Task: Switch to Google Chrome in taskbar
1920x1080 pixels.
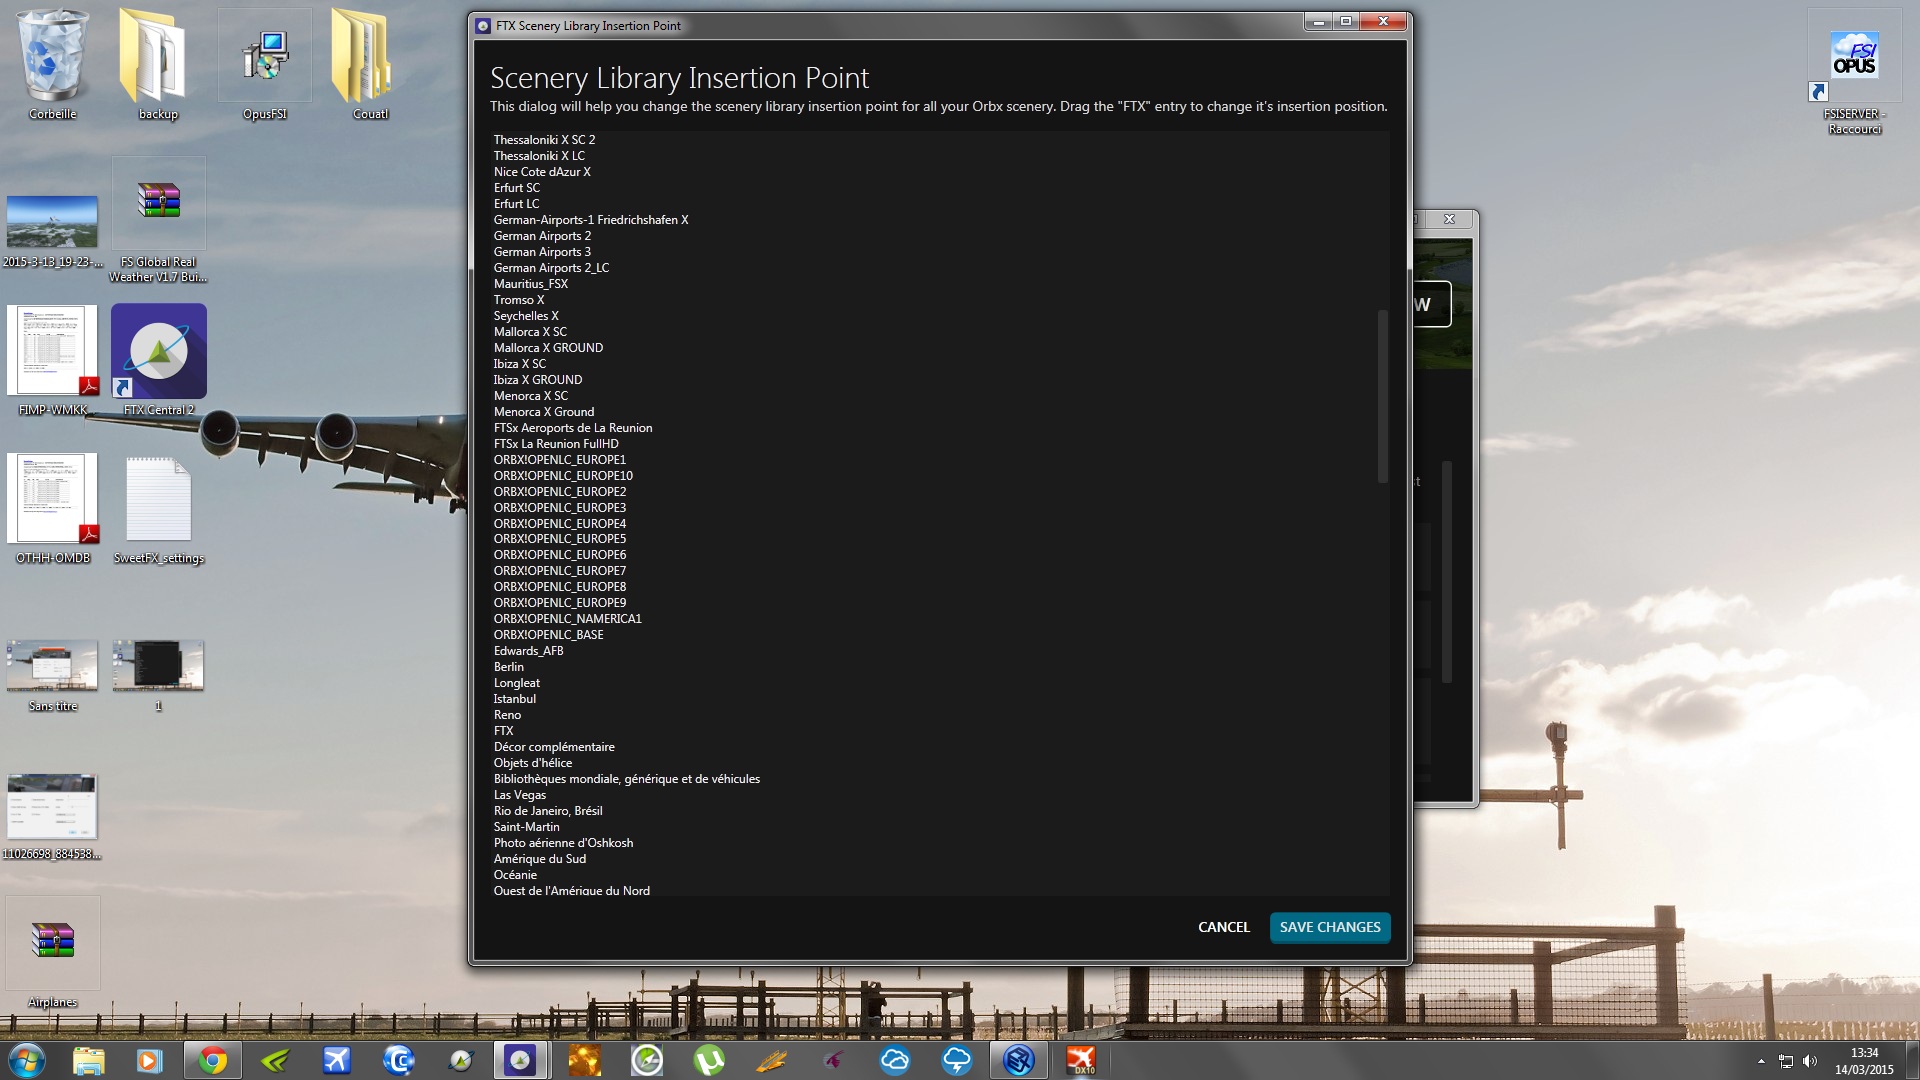Action: pyautogui.click(x=212, y=1060)
